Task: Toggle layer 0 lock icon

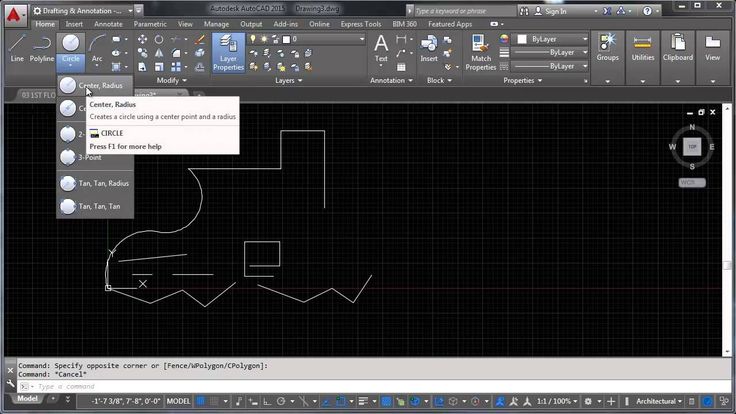Action: coord(275,39)
